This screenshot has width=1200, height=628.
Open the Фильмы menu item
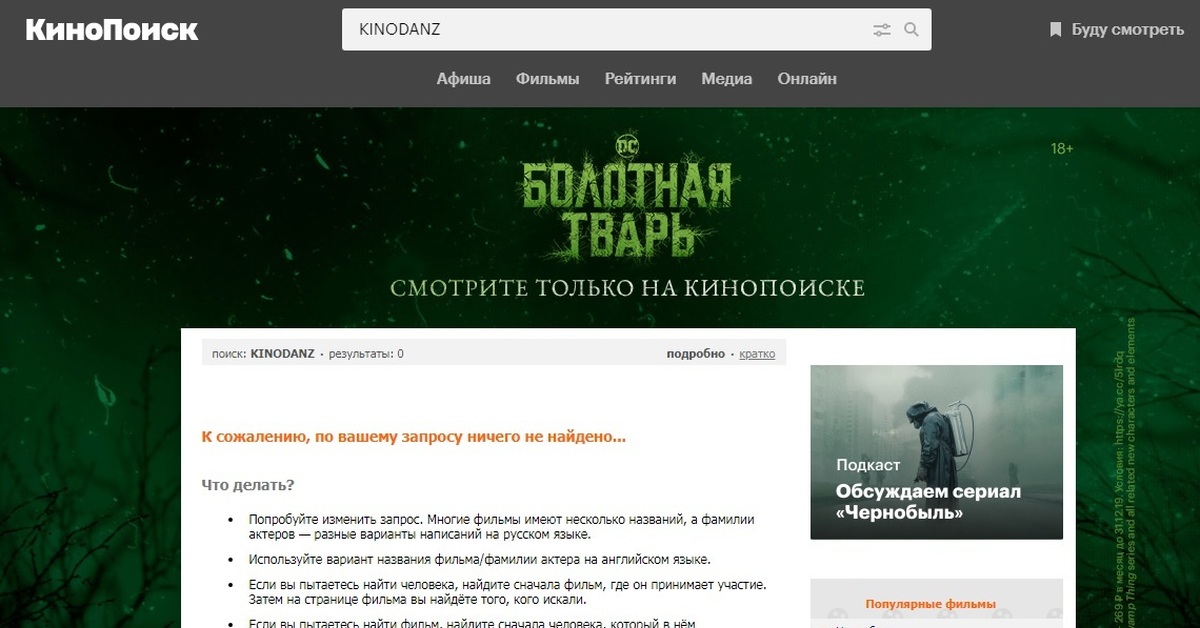(547, 79)
